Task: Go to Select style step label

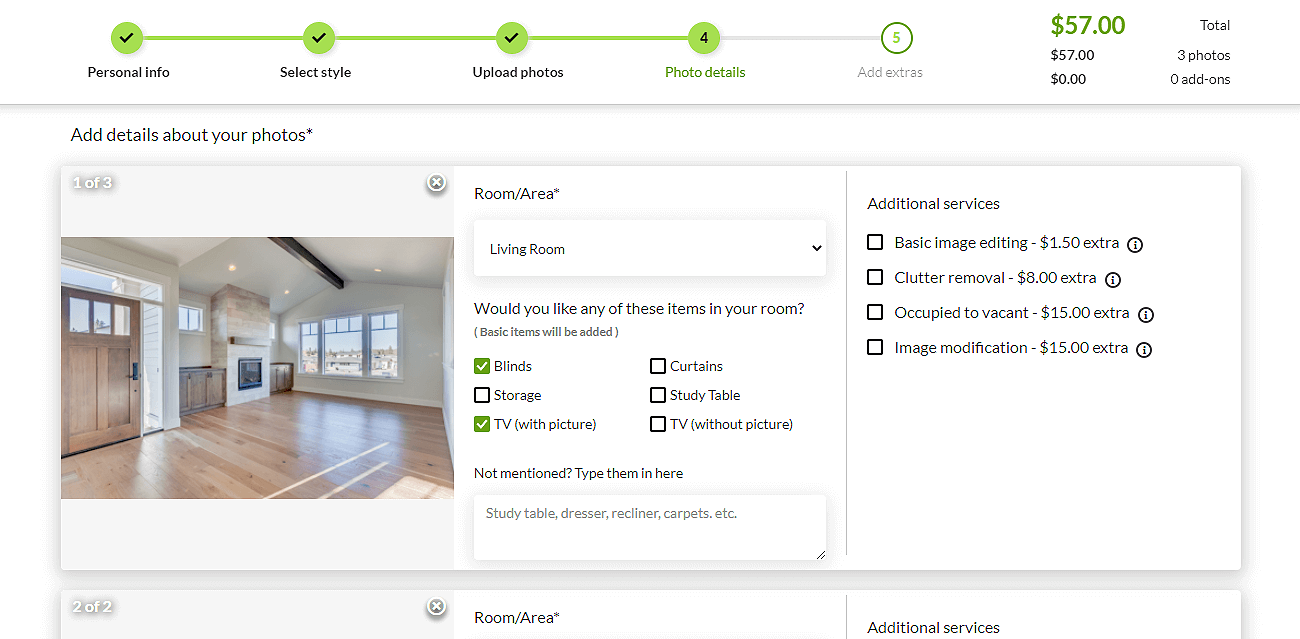Action: pyautogui.click(x=315, y=72)
